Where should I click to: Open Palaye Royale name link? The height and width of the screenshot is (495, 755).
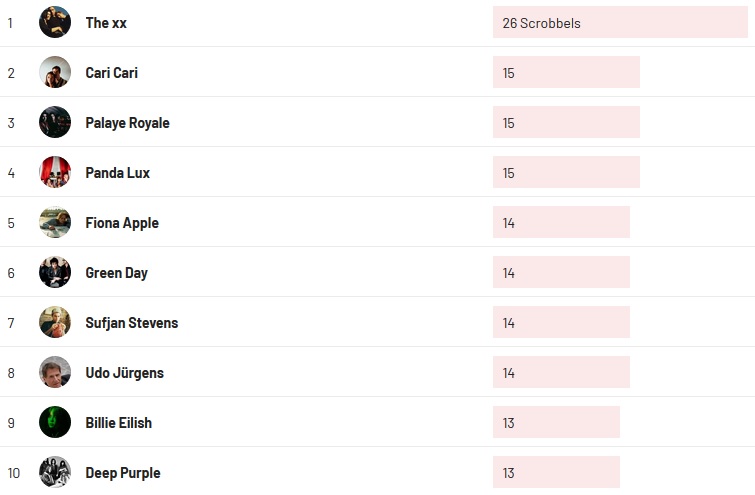pyautogui.click(x=127, y=123)
